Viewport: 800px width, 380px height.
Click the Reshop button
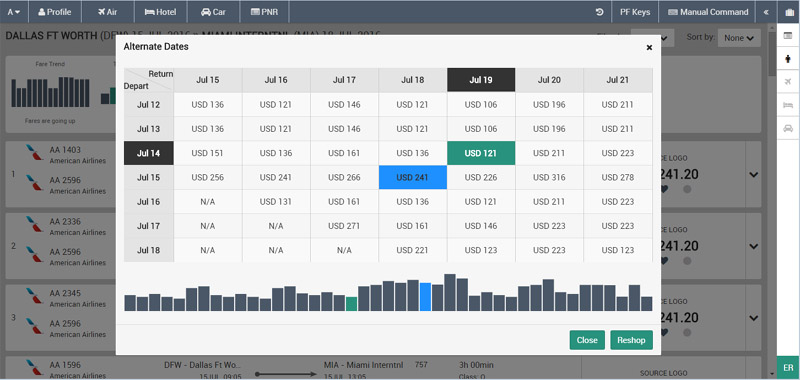point(631,340)
